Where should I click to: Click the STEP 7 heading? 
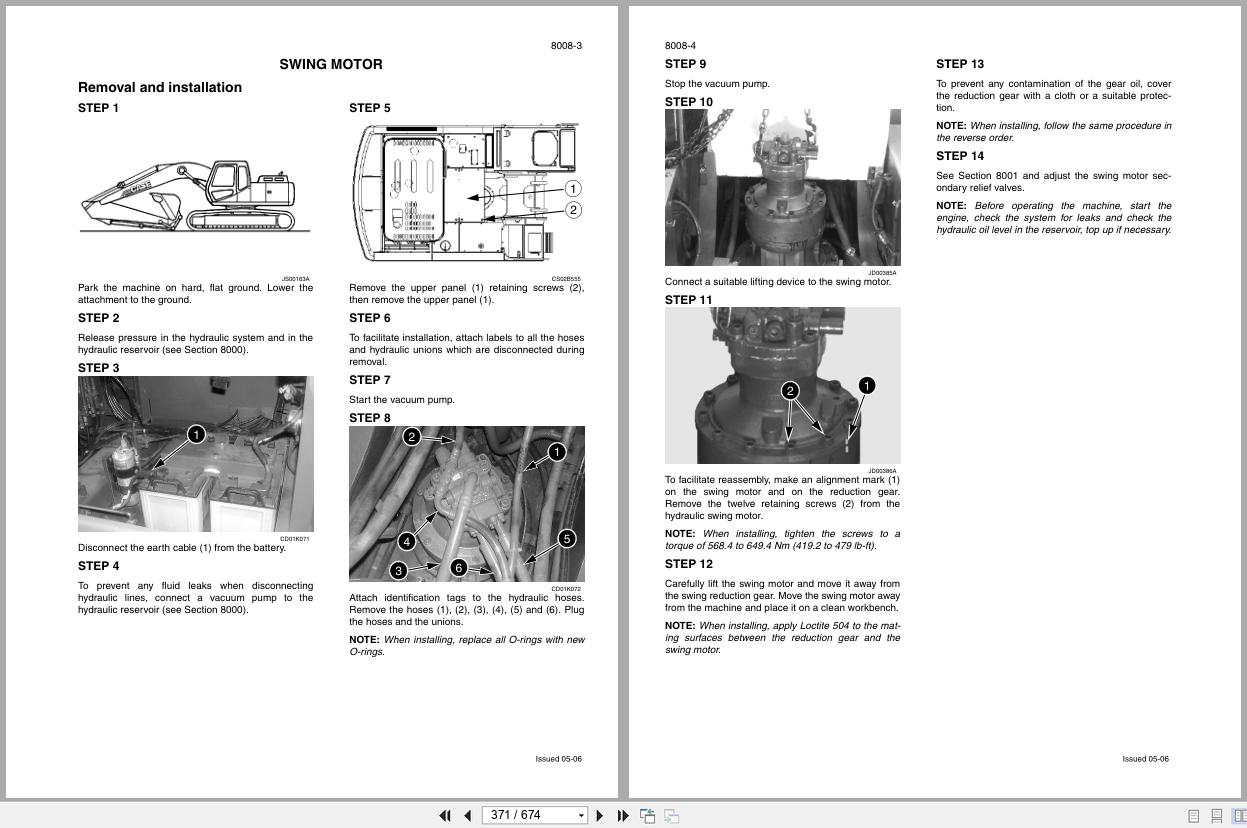point(370,380)
